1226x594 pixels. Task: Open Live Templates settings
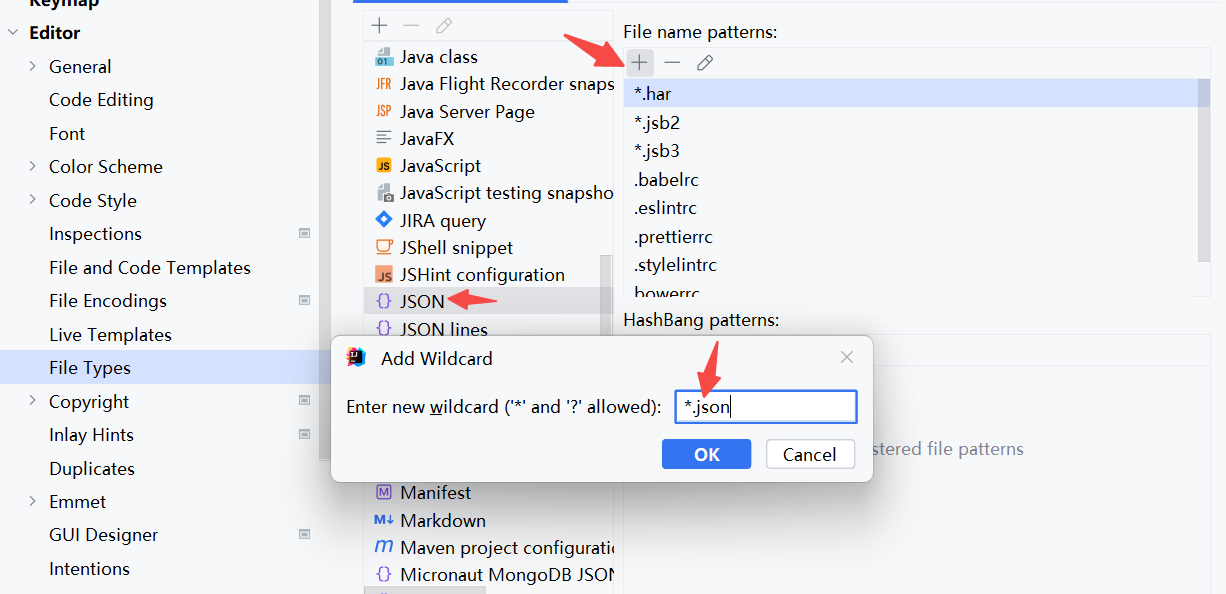(x=110, y=335)
